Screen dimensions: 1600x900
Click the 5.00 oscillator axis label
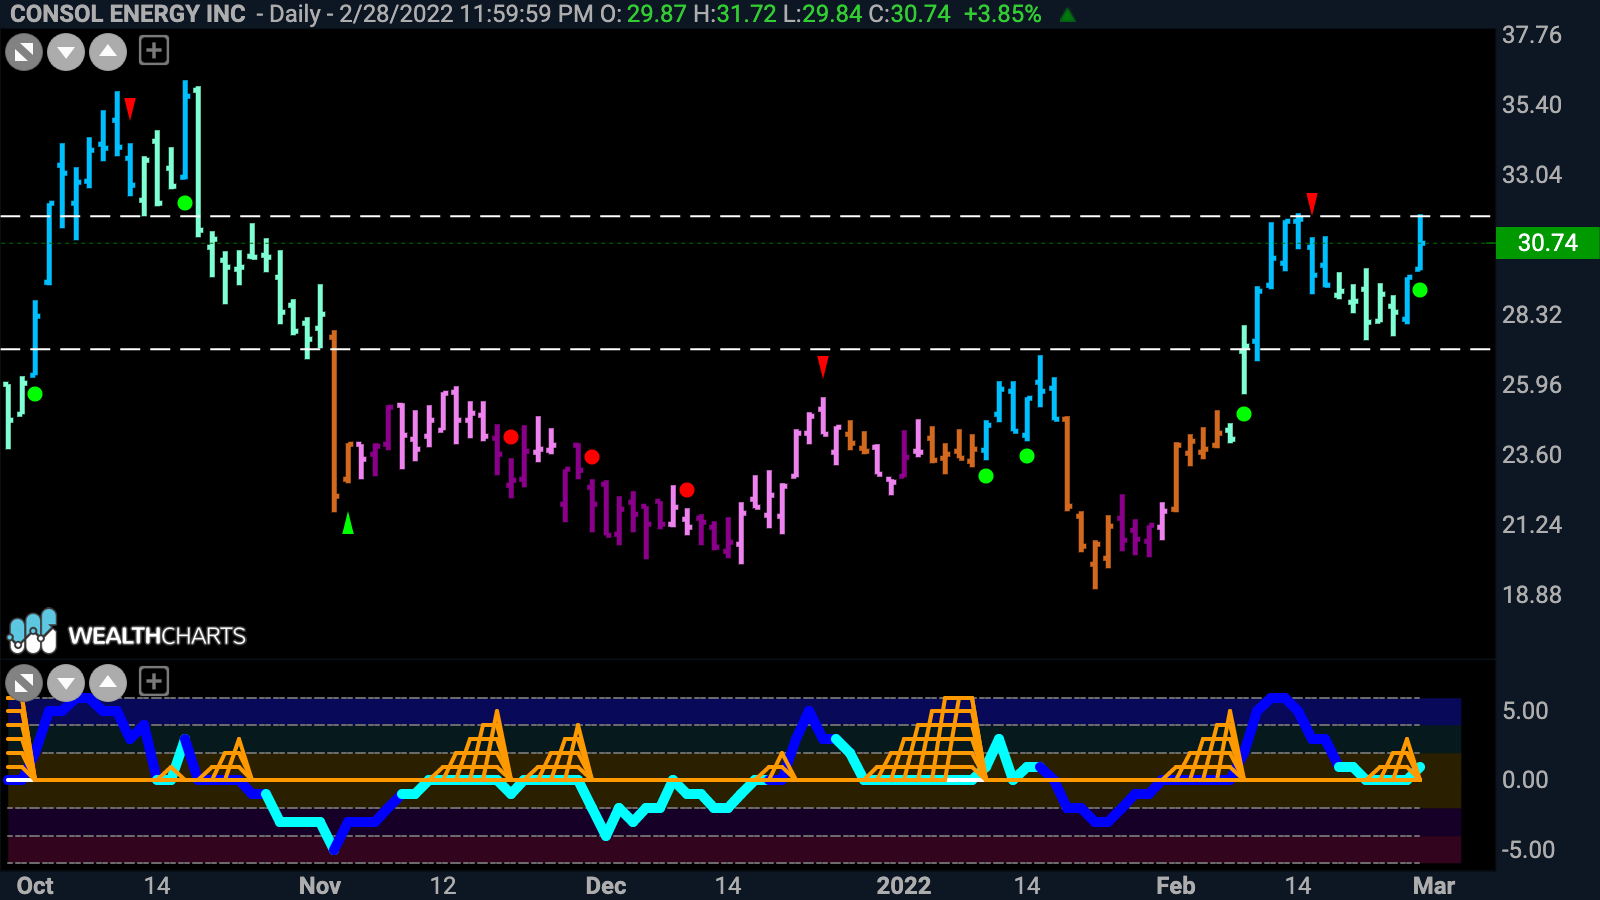tap(1525, 711)
